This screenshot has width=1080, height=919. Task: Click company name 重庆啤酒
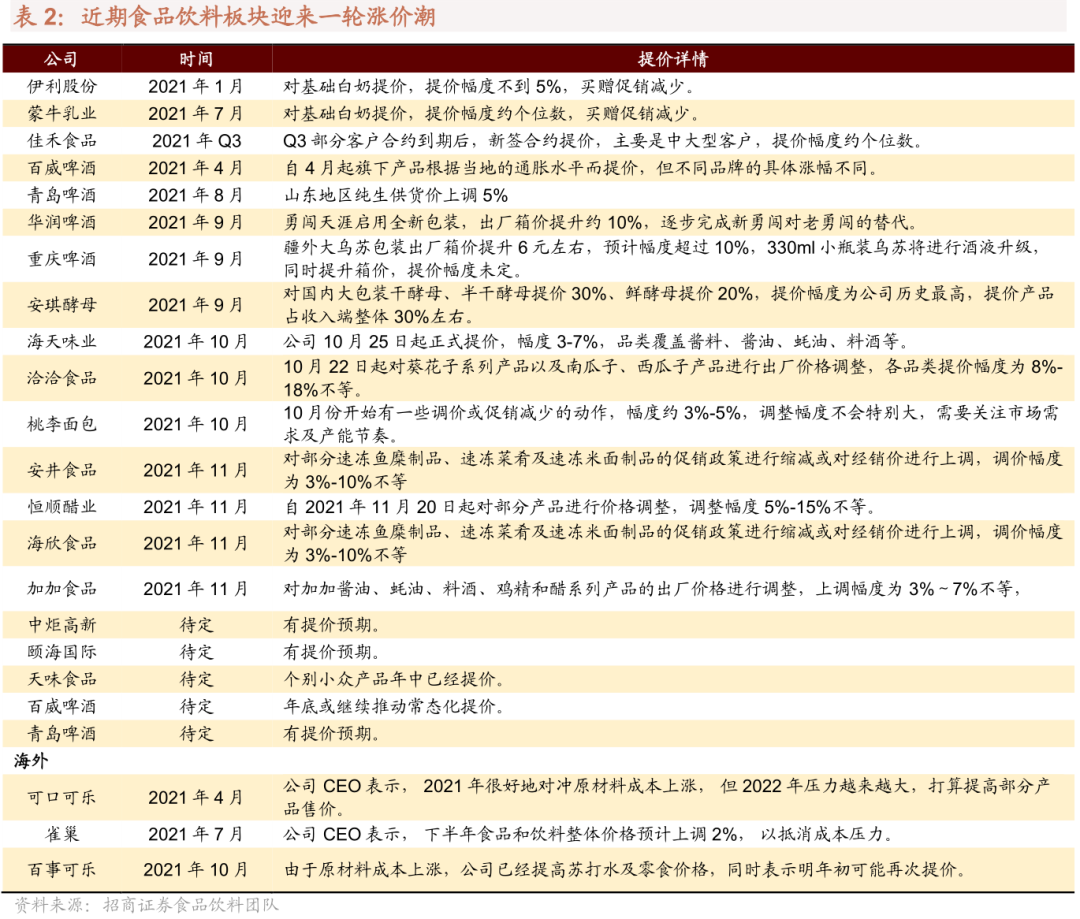click(x=61, y=259)
